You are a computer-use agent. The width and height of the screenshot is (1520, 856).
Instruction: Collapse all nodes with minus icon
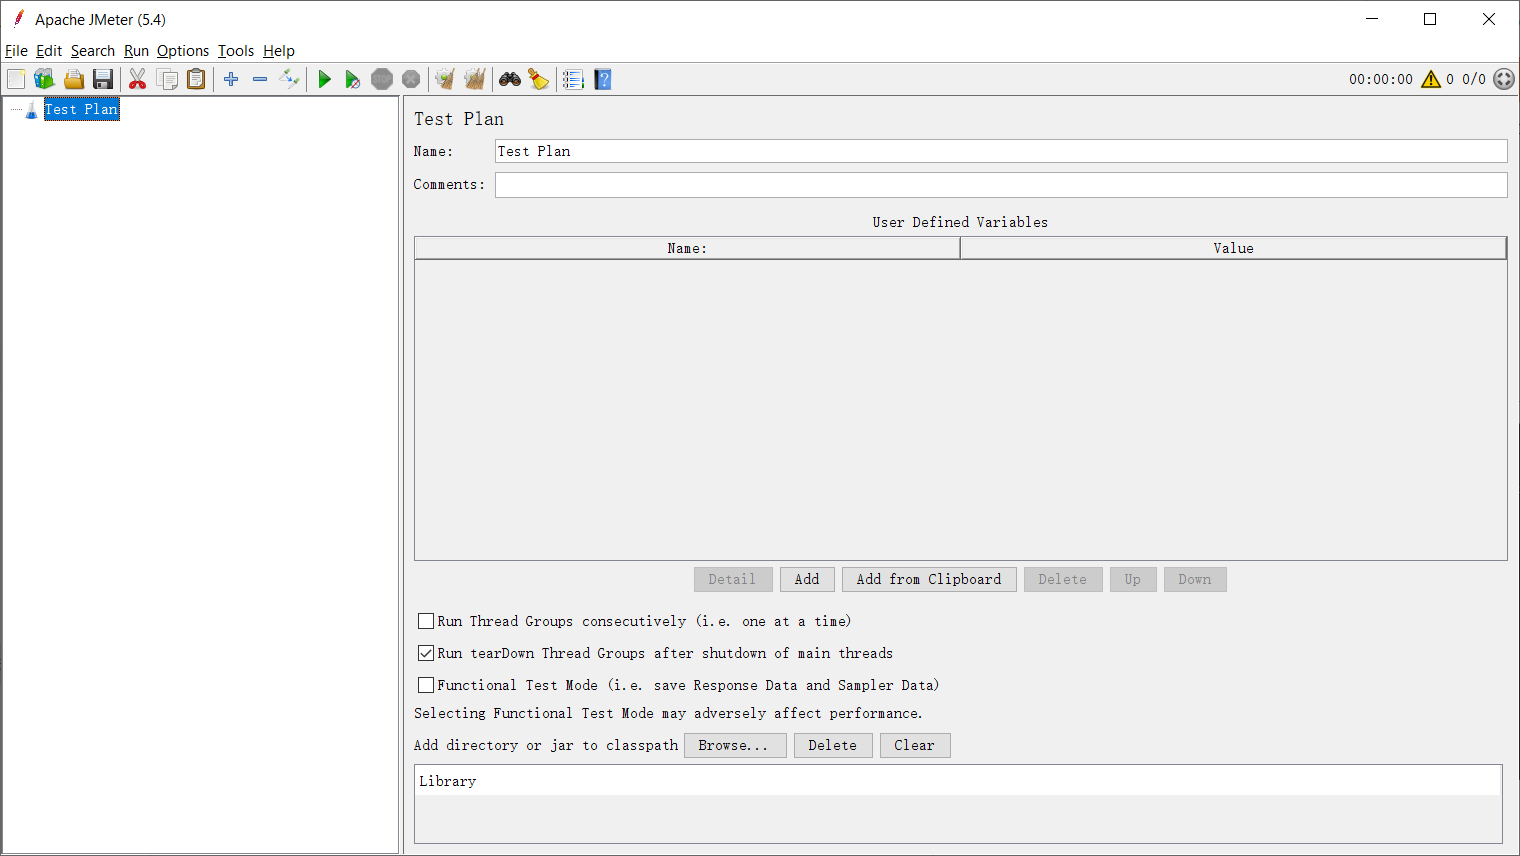click(x=260, y=79)
